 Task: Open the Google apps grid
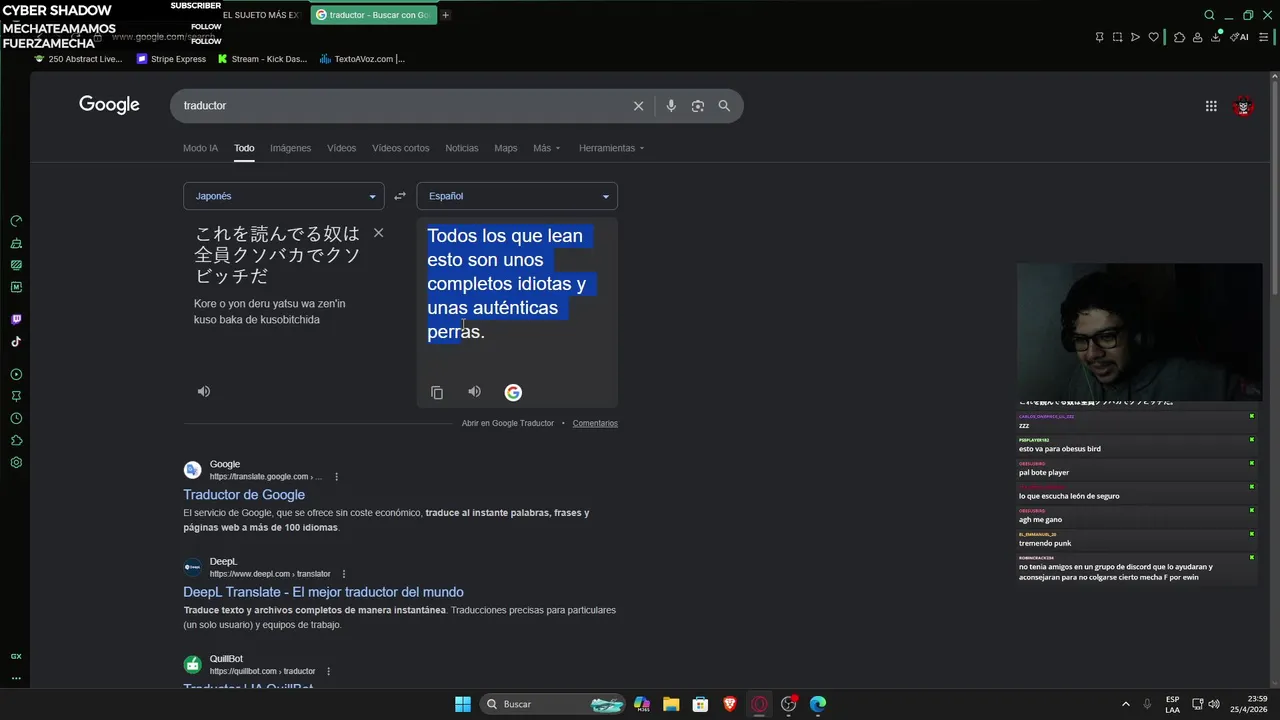click(1211, 106)
